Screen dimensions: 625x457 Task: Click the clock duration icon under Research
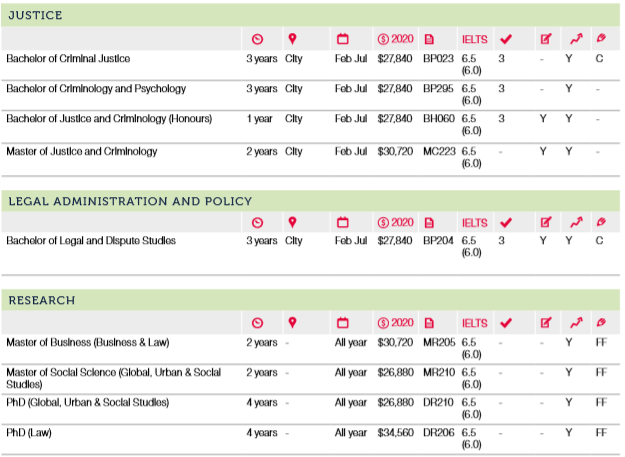tap(257, 323)
